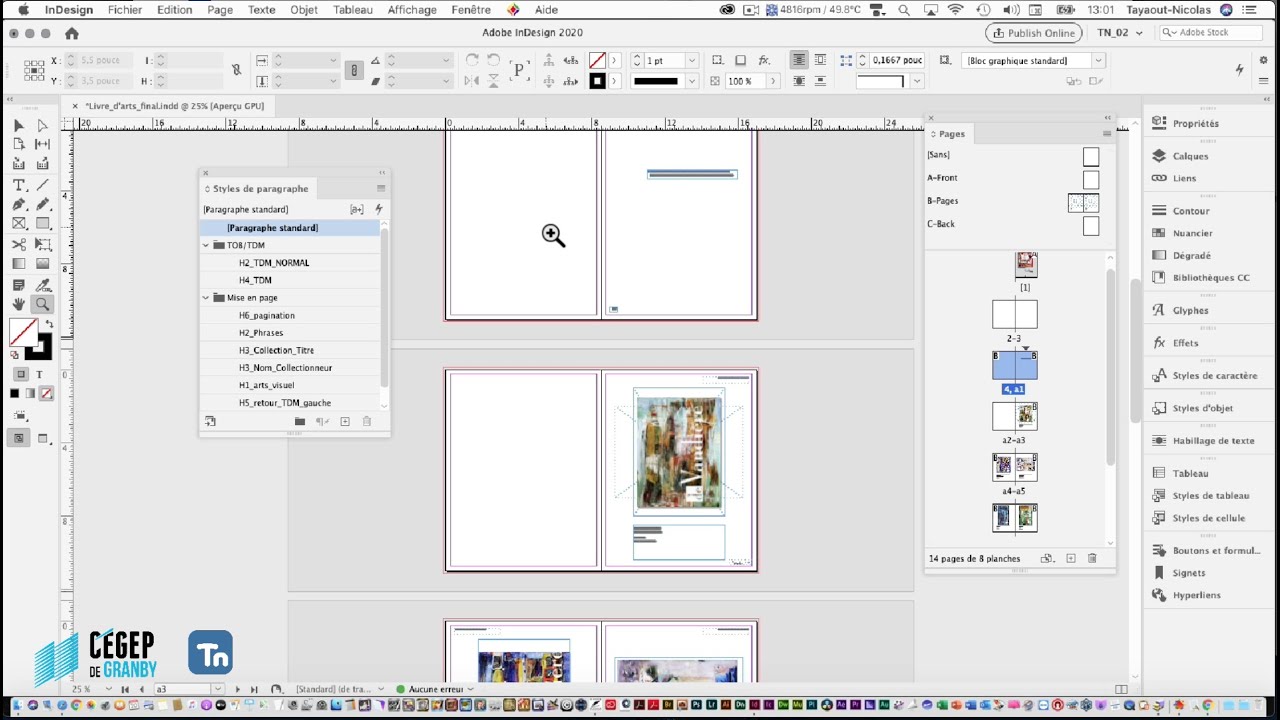Apply color black swatch button in toolbox
Image resolution: width=1280 pixels, height=720 pixels.
point(15,393)
